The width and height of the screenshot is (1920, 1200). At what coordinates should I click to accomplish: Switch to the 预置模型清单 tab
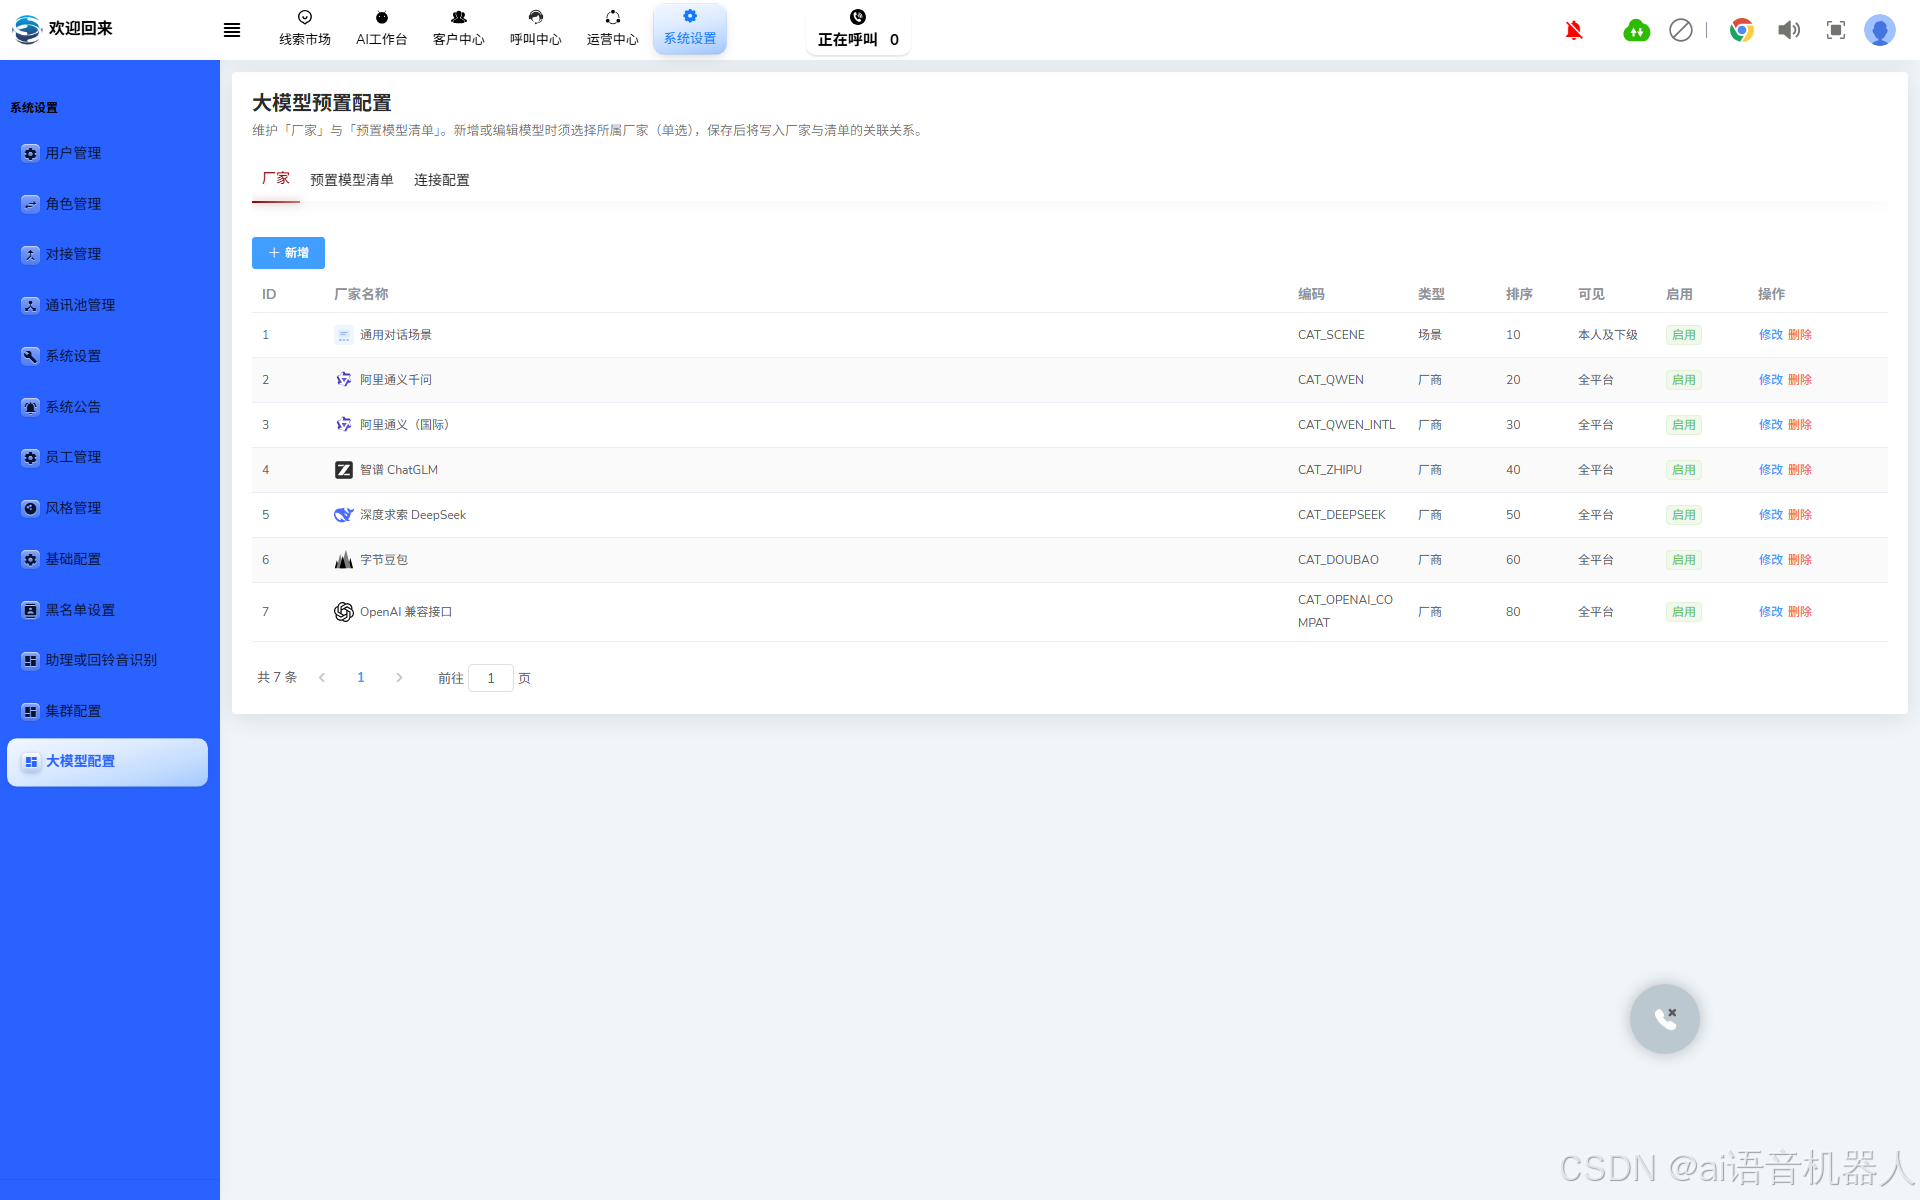352,180
